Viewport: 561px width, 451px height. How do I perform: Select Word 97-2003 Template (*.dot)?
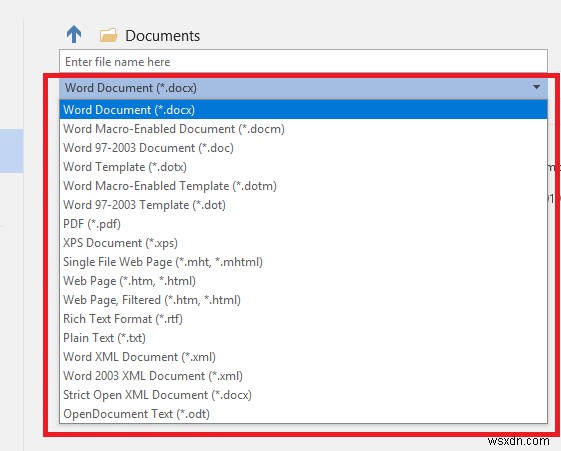point(303,205)
